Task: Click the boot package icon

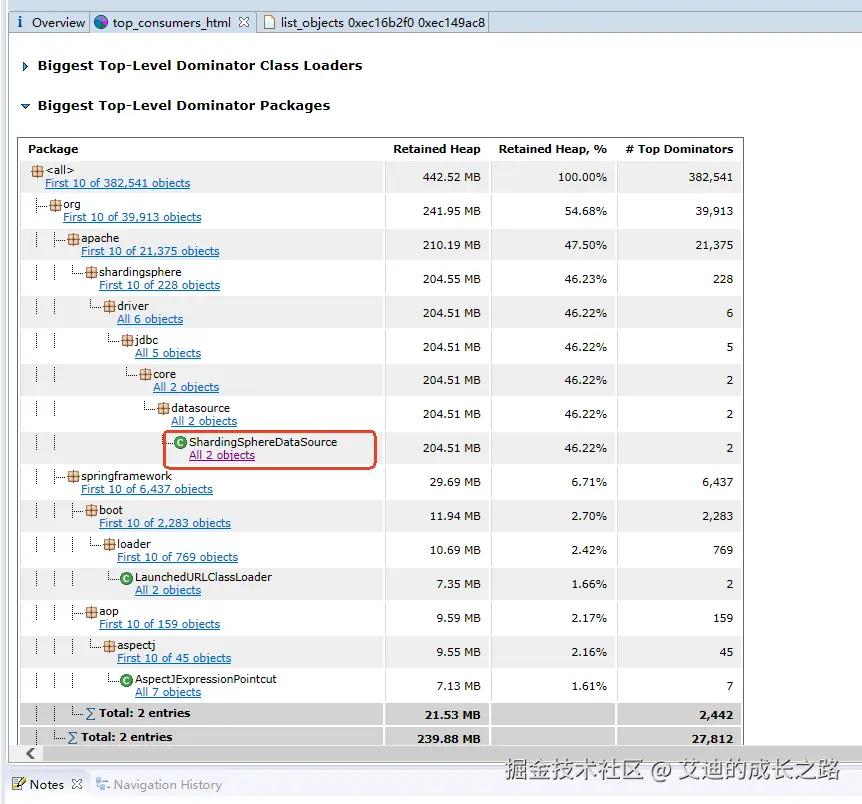Action: (x=92, y=511)
